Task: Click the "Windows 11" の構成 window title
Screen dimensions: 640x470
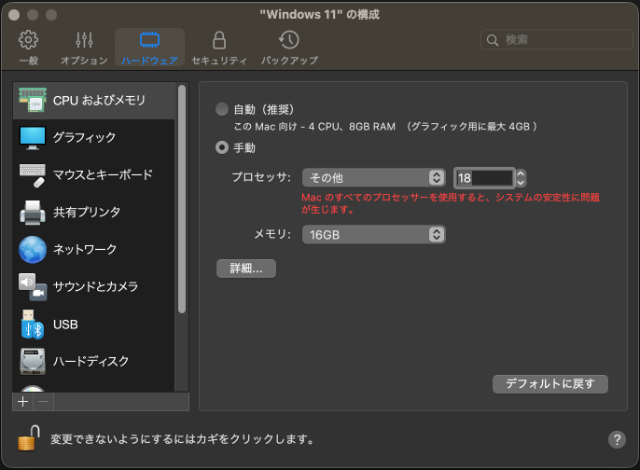Action: (x=320, y=15)
